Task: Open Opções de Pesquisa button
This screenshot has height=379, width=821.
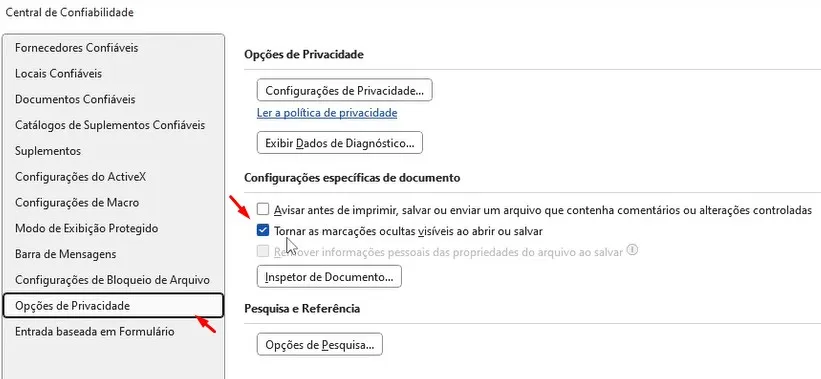Action: 320,345
